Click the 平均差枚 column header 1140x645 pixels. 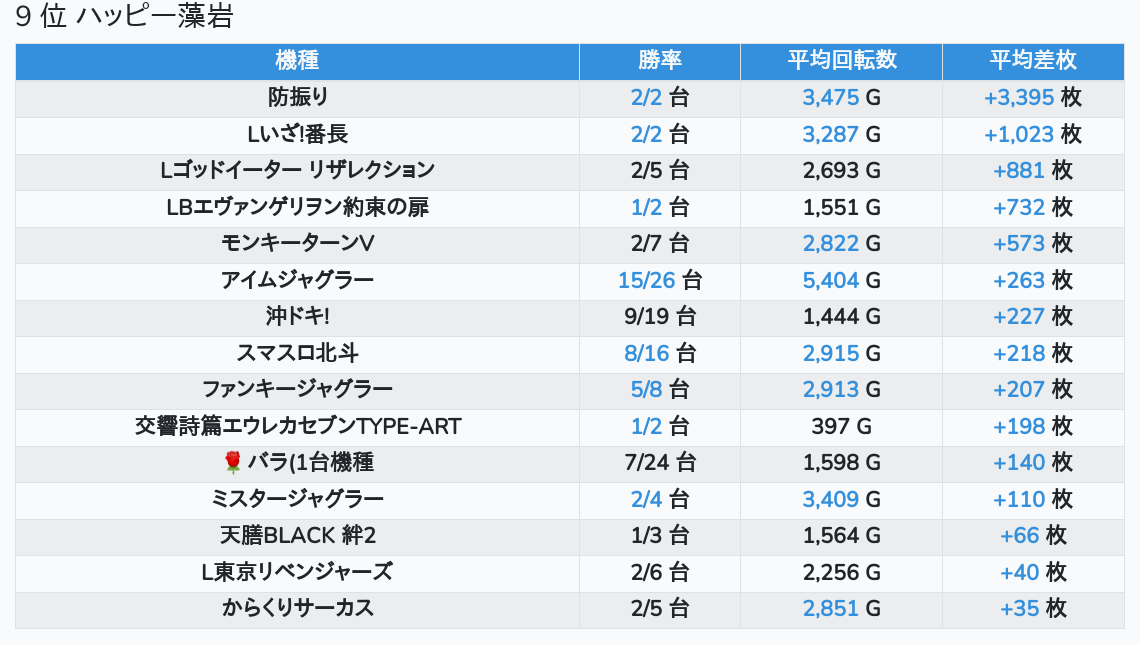coord(1032,60)
